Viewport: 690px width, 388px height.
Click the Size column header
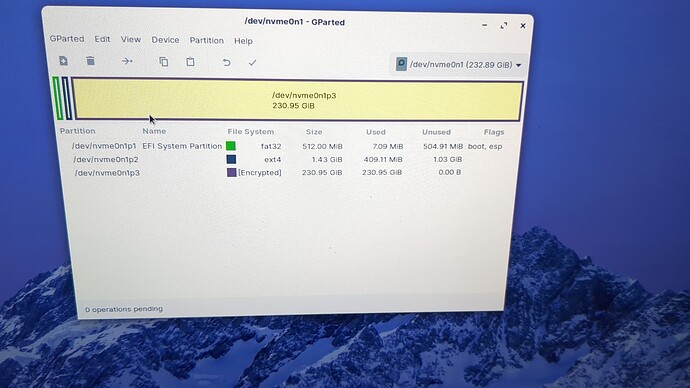[x=314, y=132]
